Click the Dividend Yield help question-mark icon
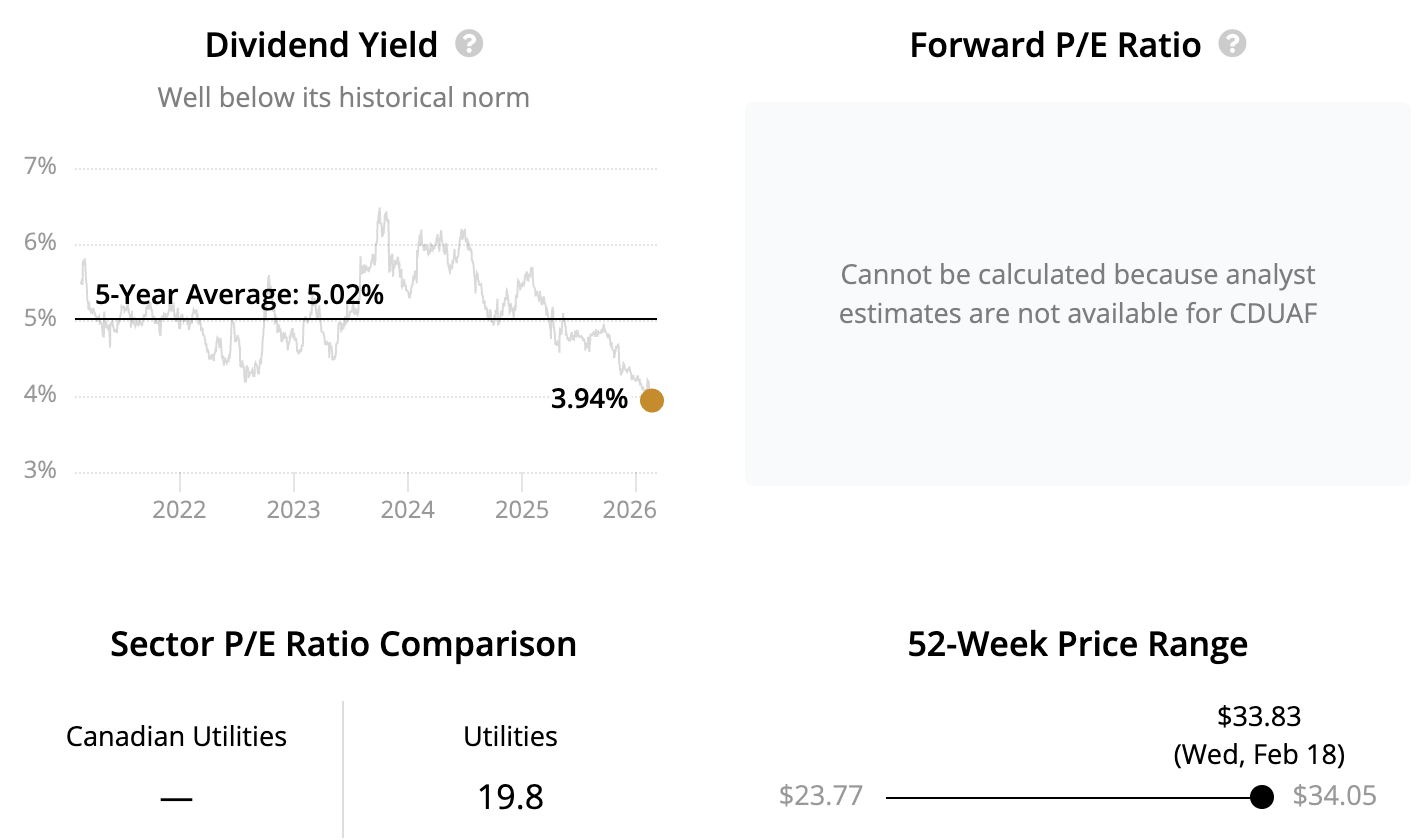Screen dimensions: 1426x840 coord(469,44)
